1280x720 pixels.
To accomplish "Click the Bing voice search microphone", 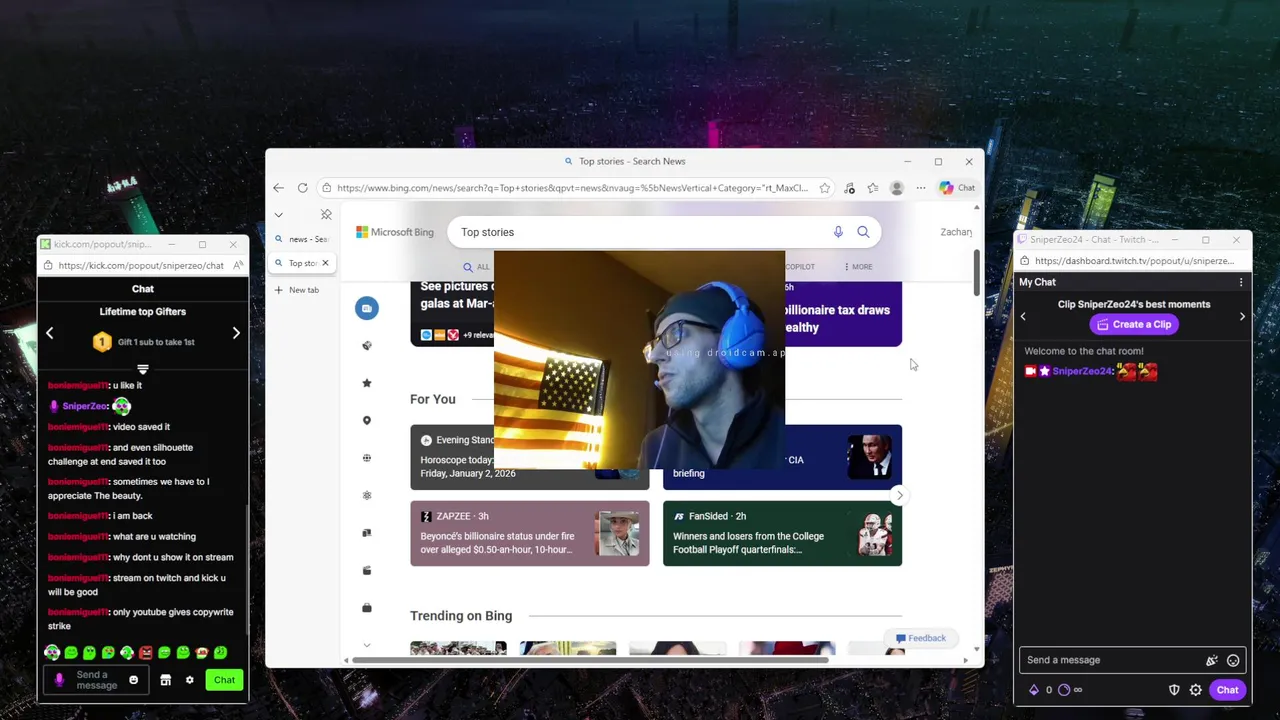I will point(838,232).
